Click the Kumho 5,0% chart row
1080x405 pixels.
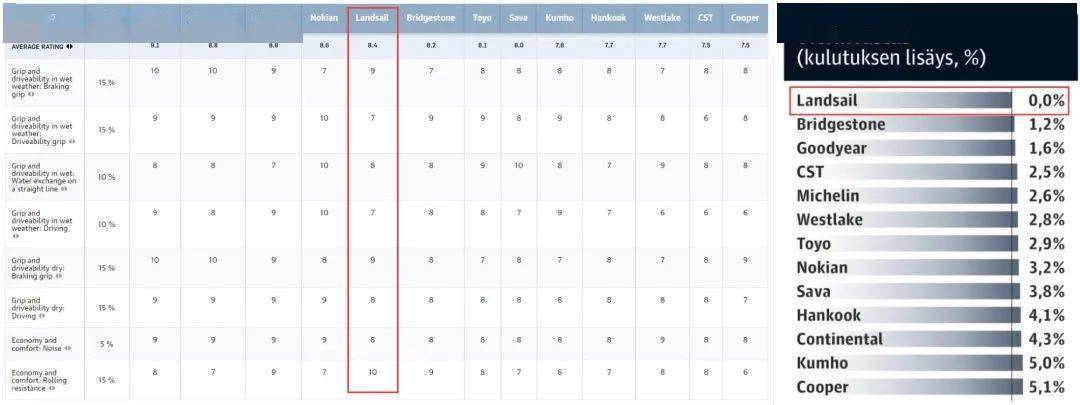[x=929, y=363]
